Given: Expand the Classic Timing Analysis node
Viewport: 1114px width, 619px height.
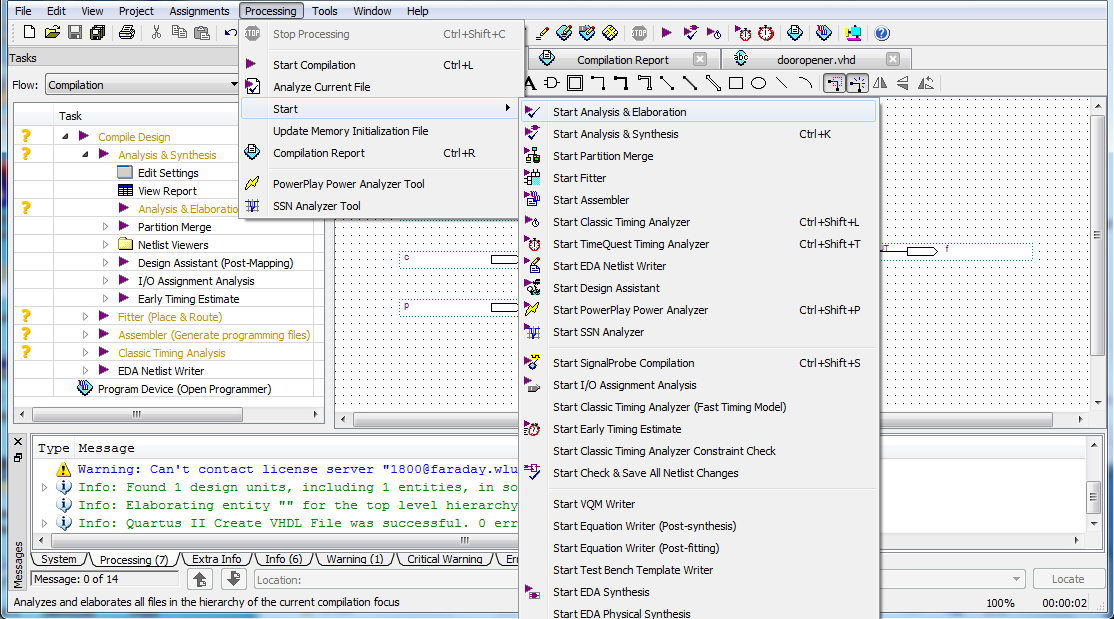Looking at the screenshot, I should click(85, 352).
